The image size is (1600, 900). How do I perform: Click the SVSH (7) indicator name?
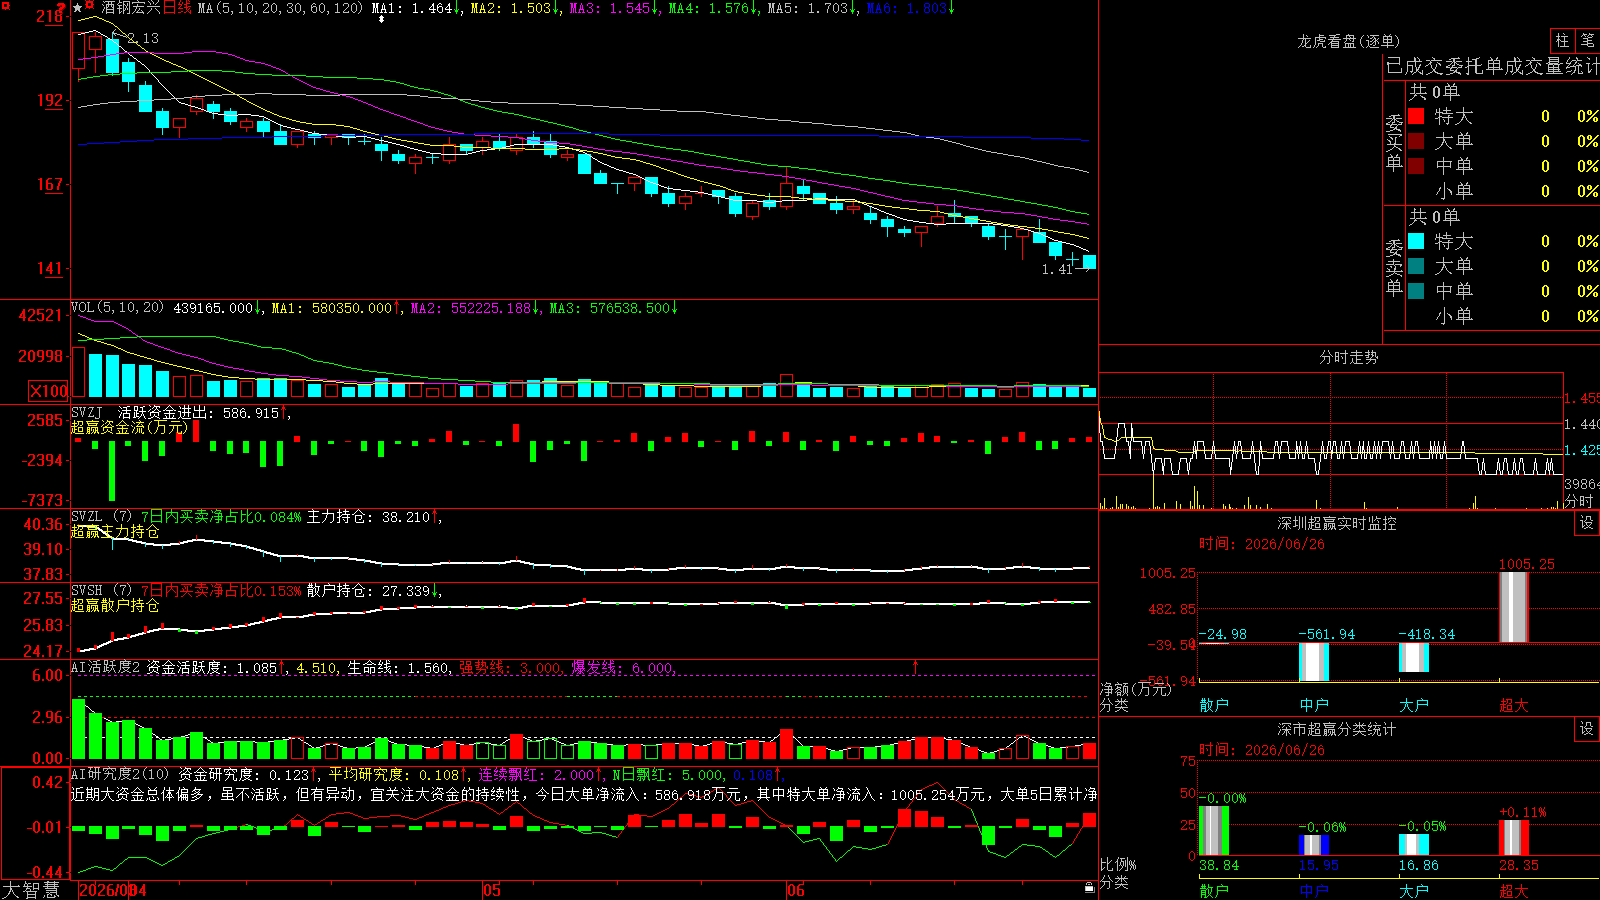(101, 591)
